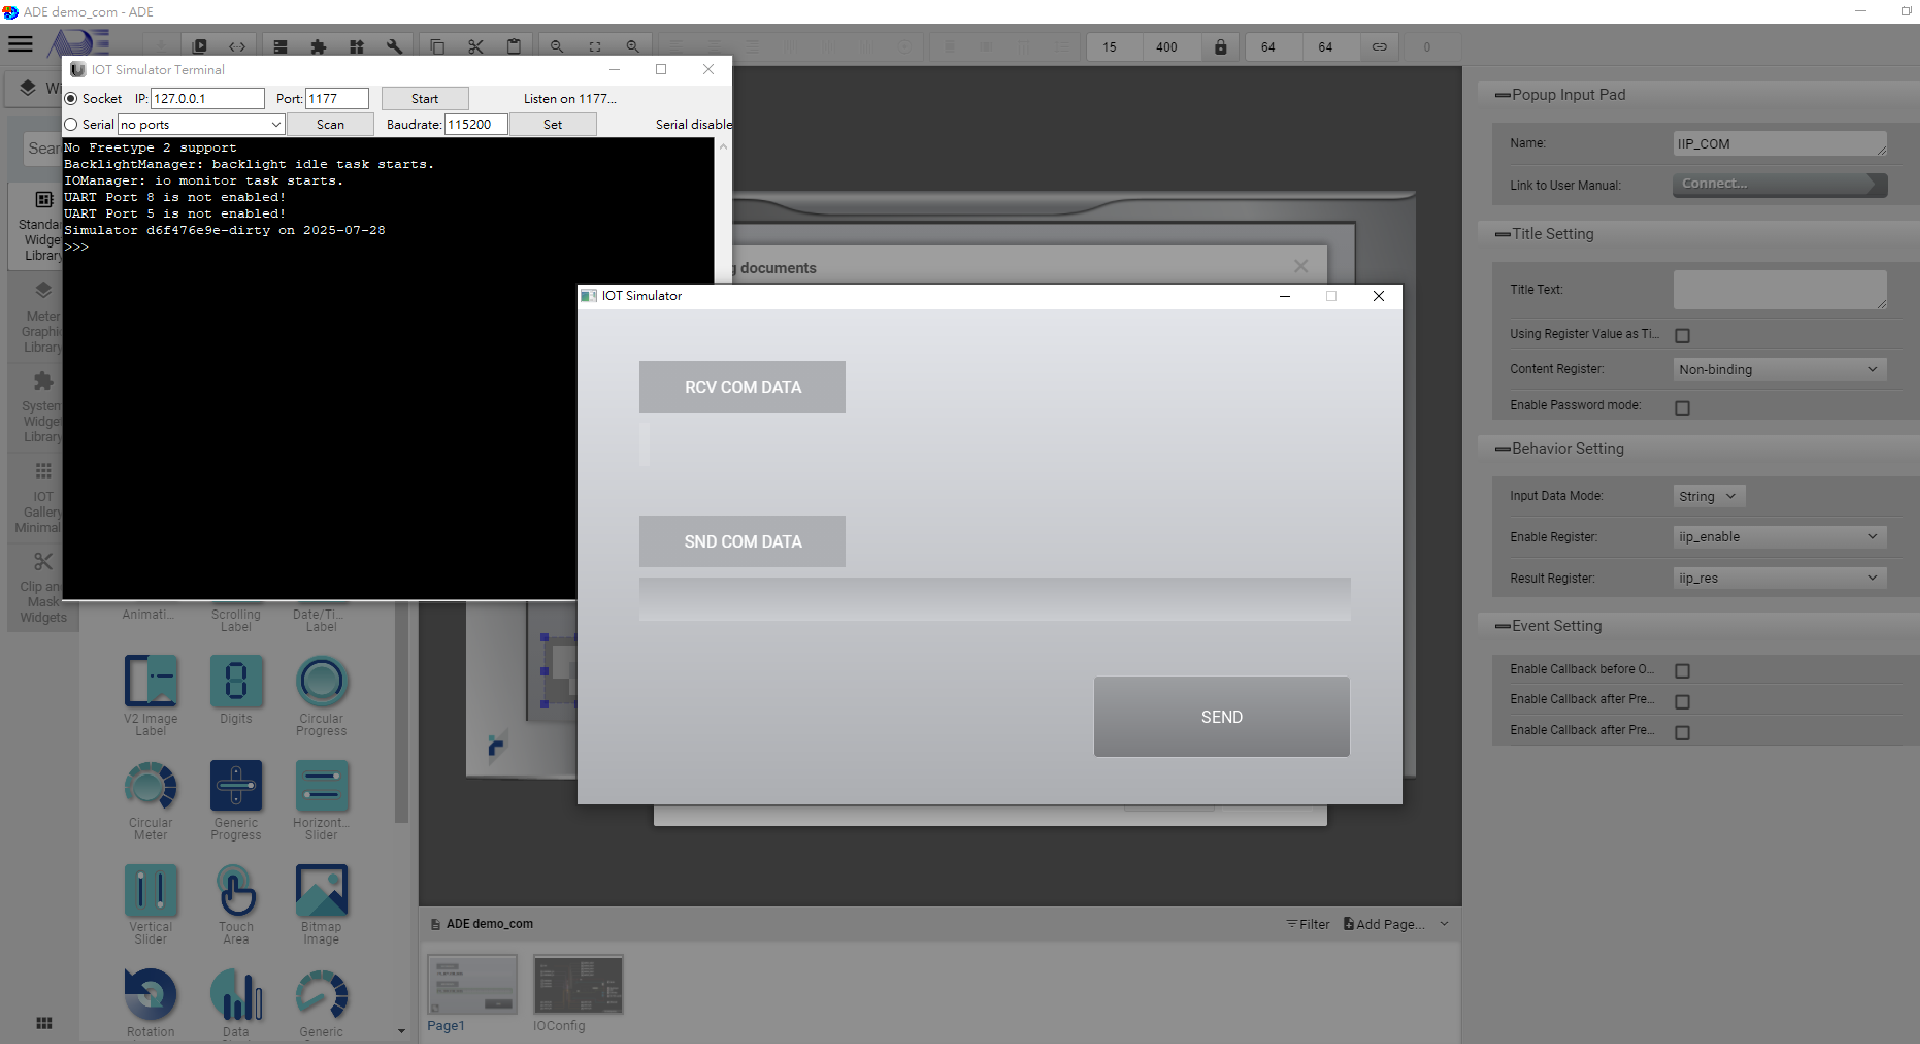Select the Serial radio button

click(71, 125)
